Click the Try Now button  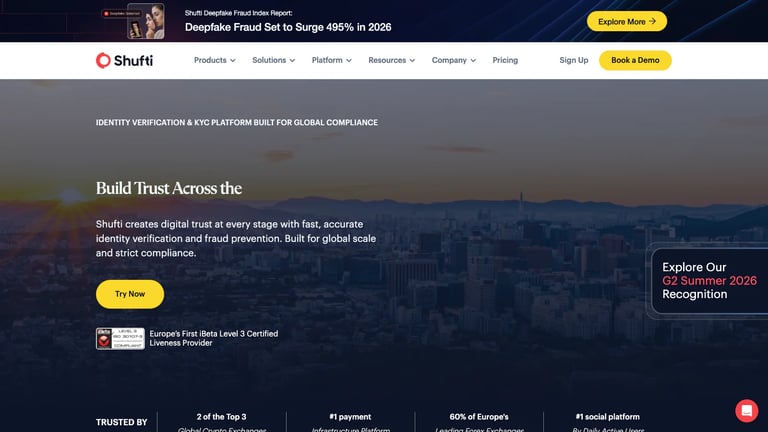pyautogui.click(x=130, y=294)
